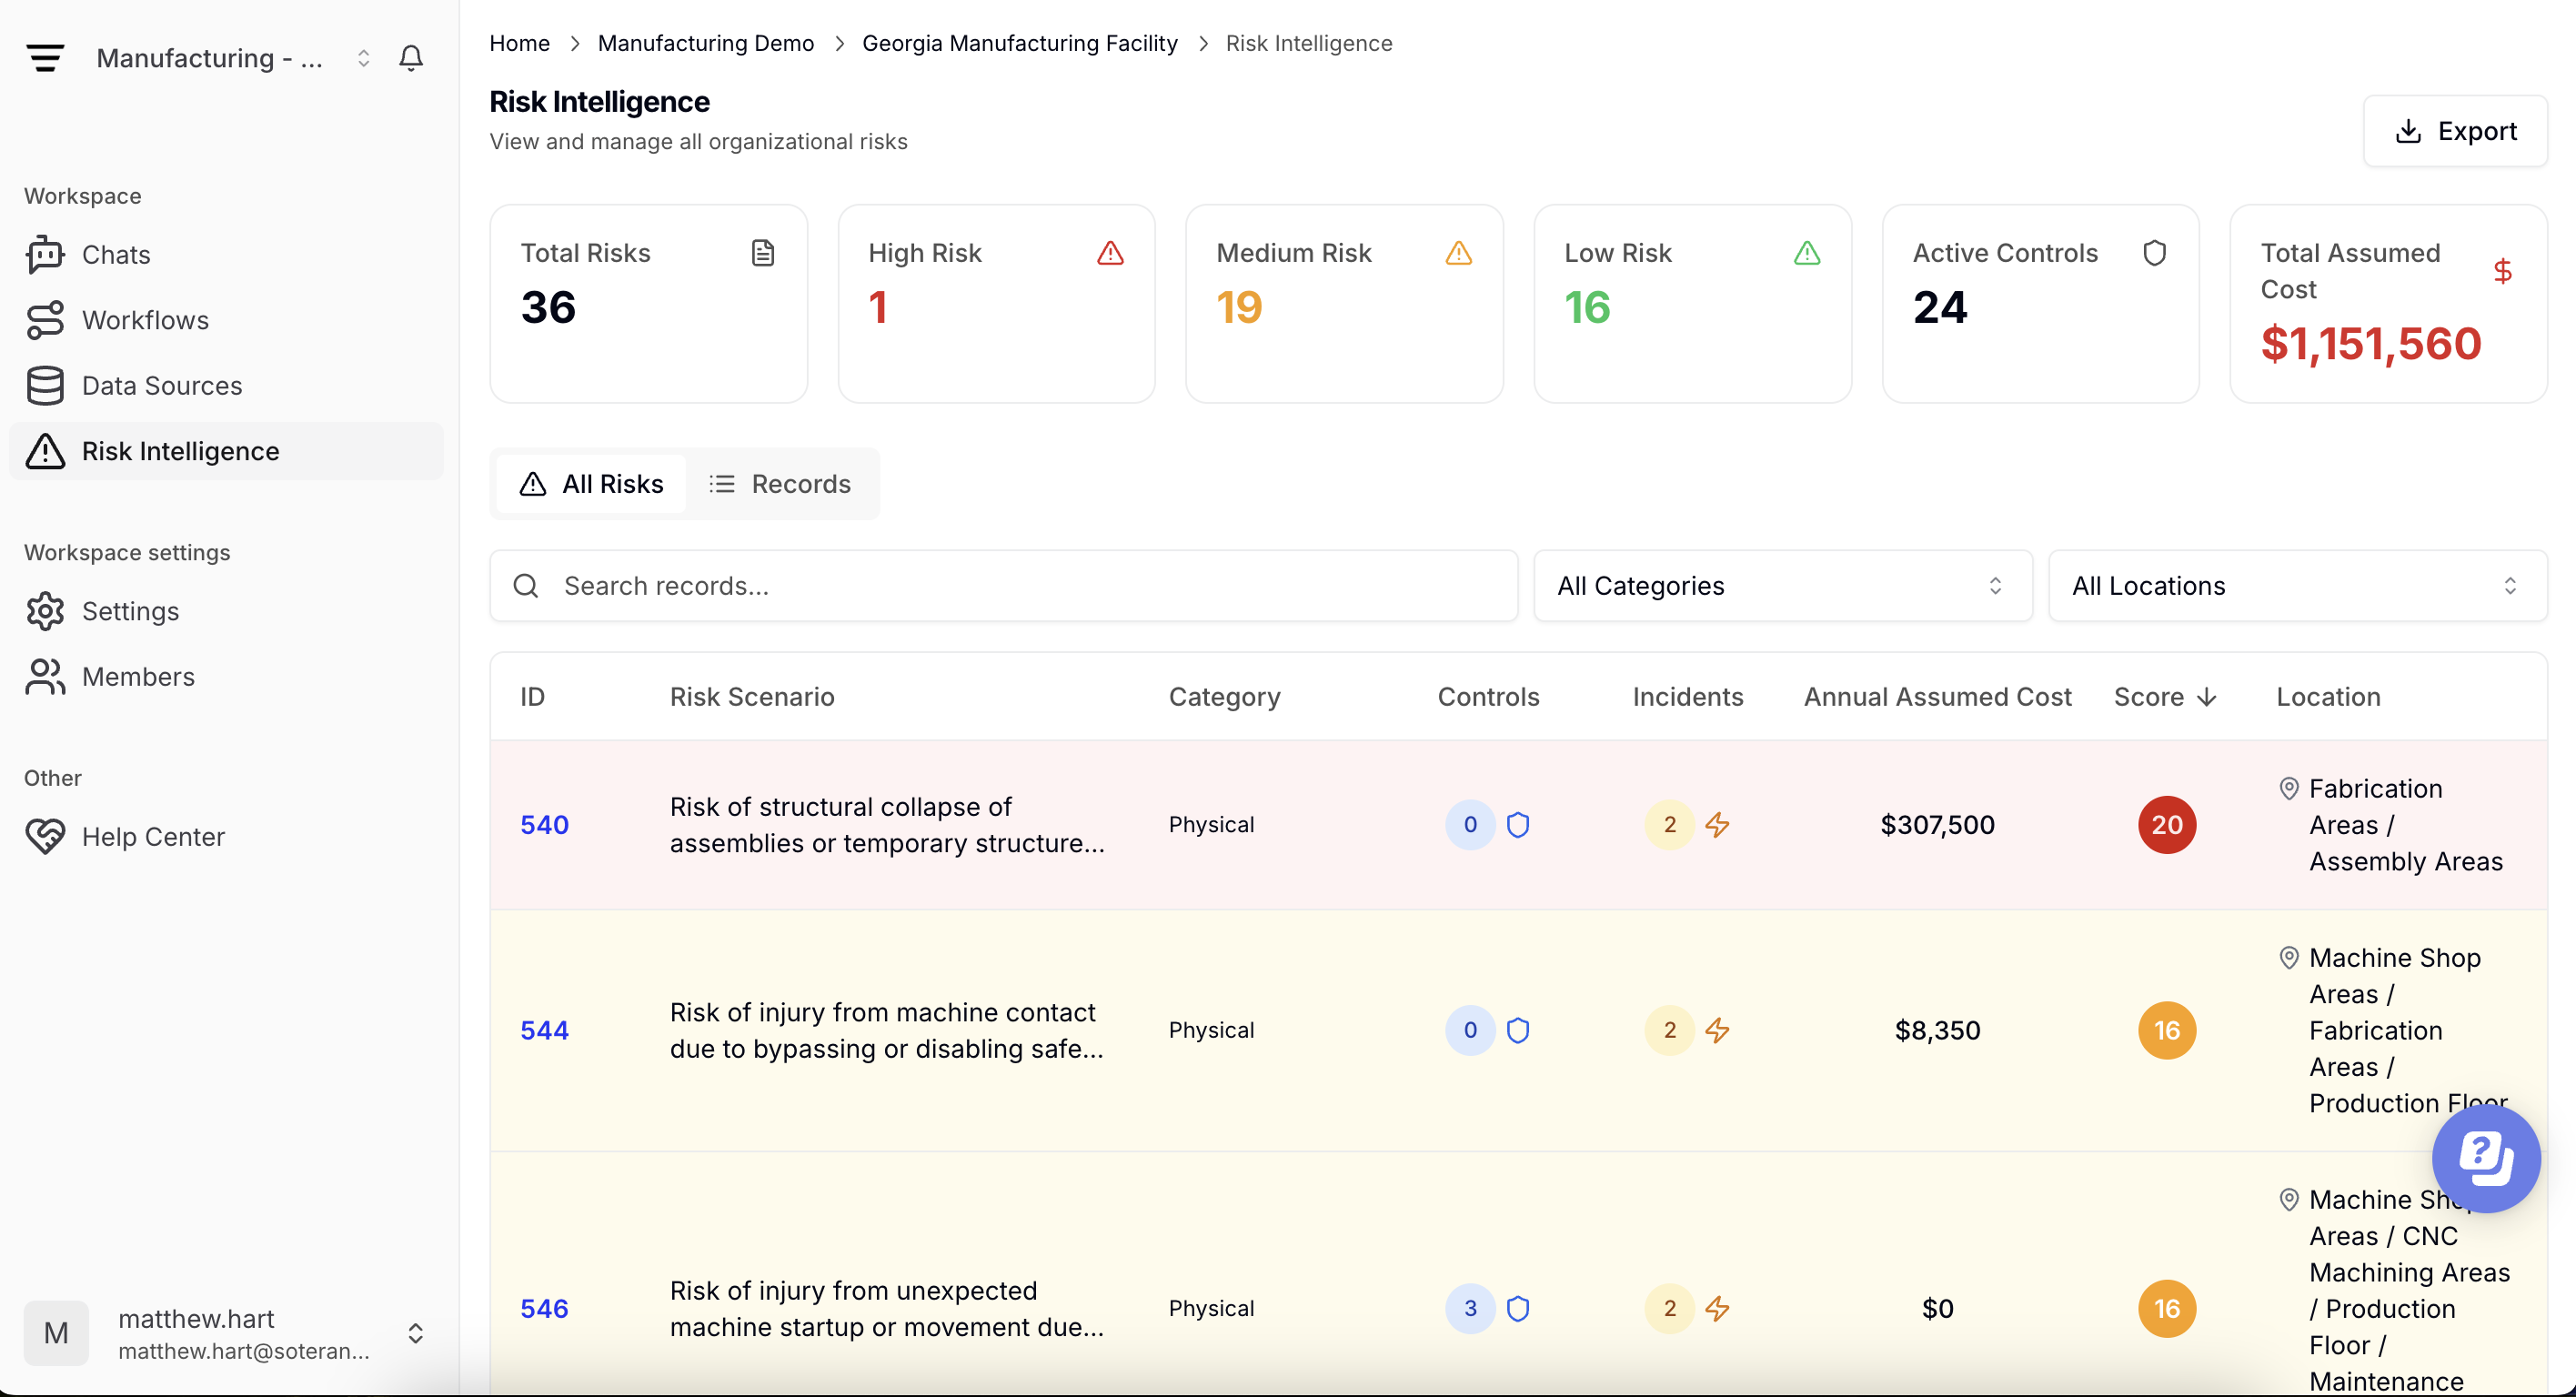Select Risk Intelligence in the sidebar
The height and width of the screenshot is (1397, 2576).
[226, 451]
